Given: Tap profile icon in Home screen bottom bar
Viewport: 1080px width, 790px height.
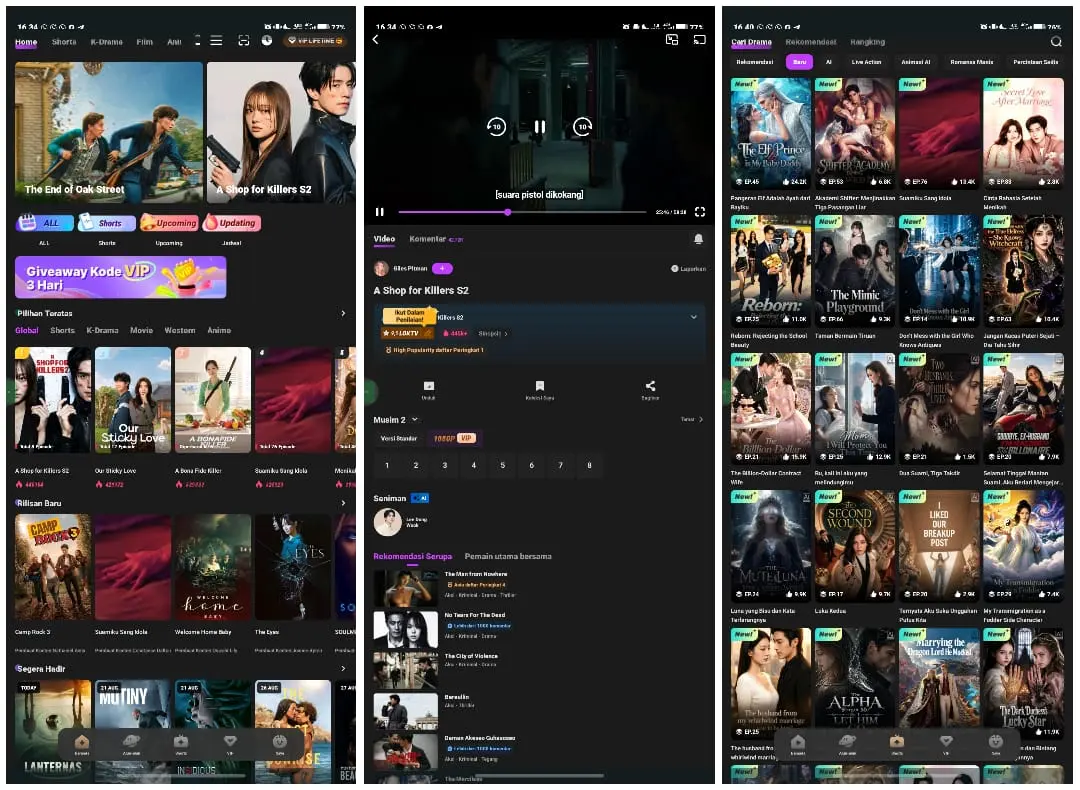Looking at the screenshot, I should [280, 744].
